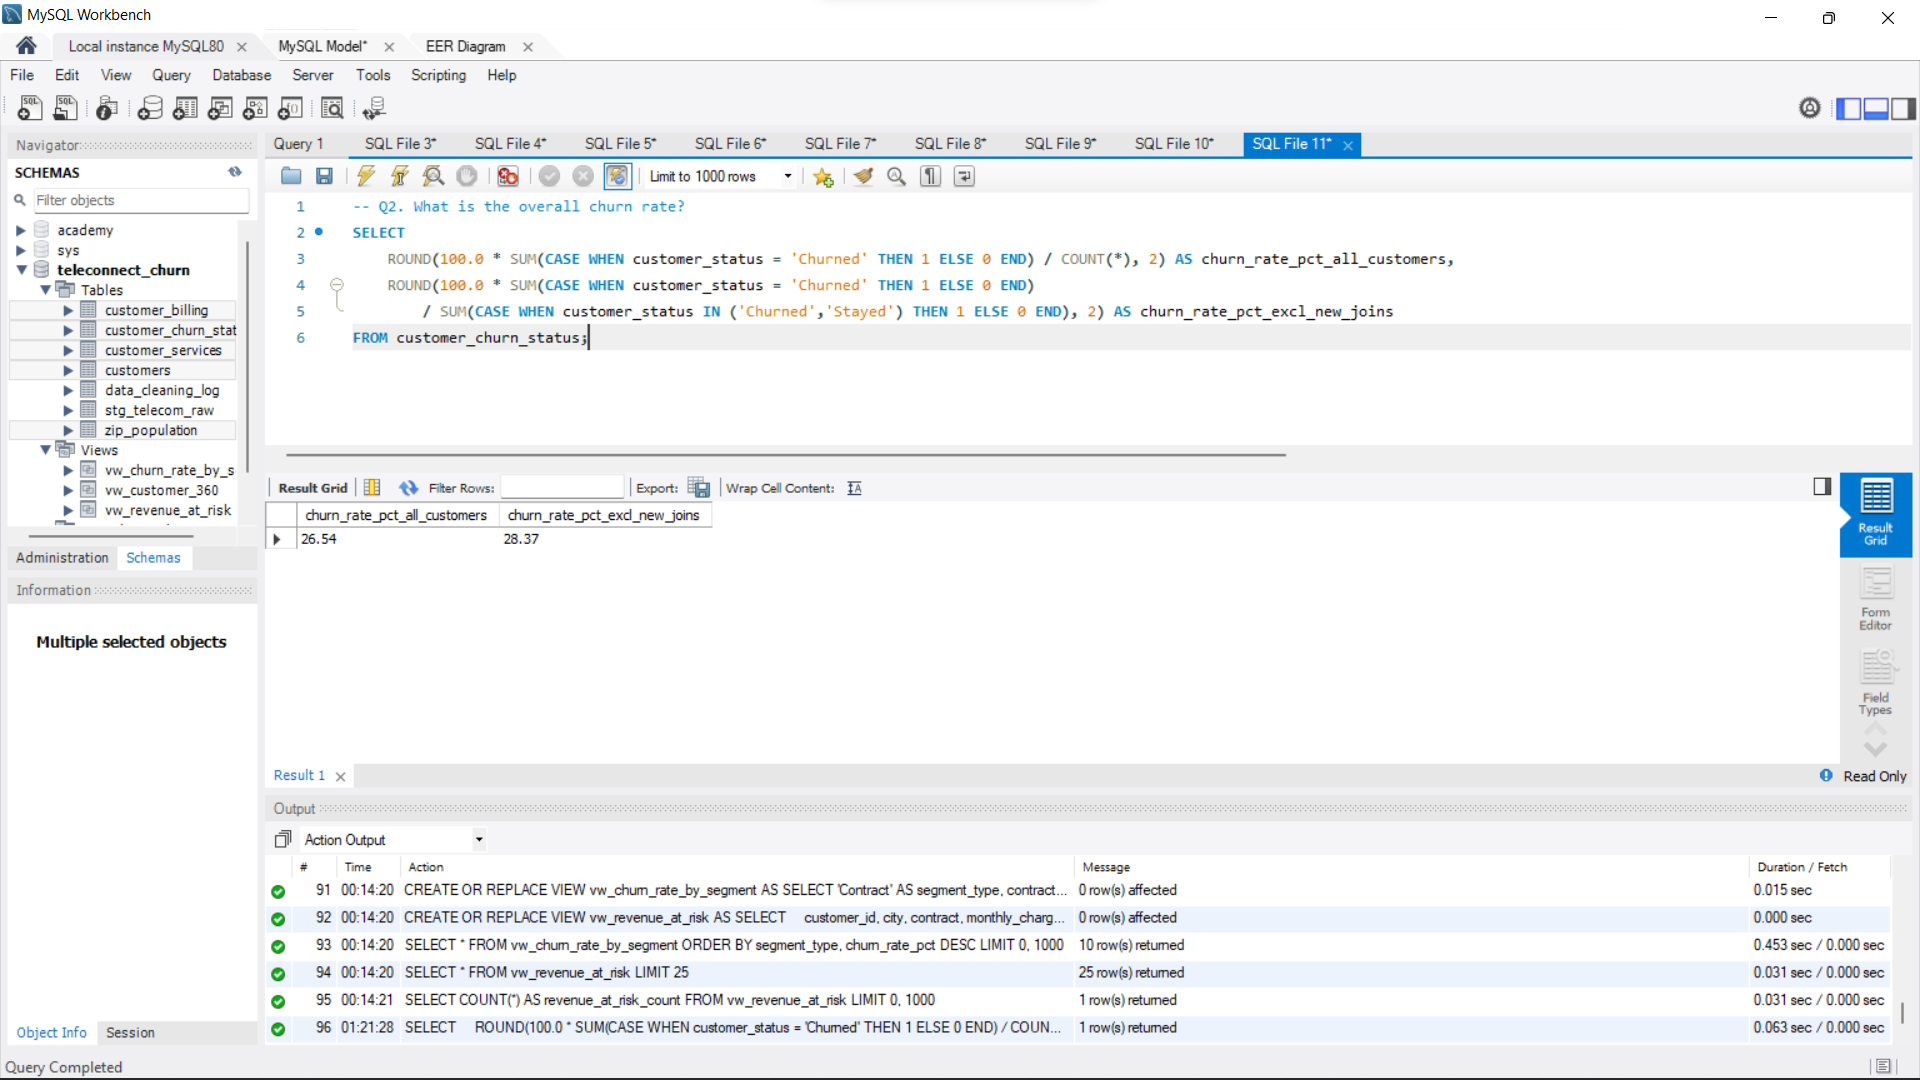The width and height of the screenshot is (1920, 1080).
Task: Click the Commit transaction checkmark icon
Action: click(549, 176)
